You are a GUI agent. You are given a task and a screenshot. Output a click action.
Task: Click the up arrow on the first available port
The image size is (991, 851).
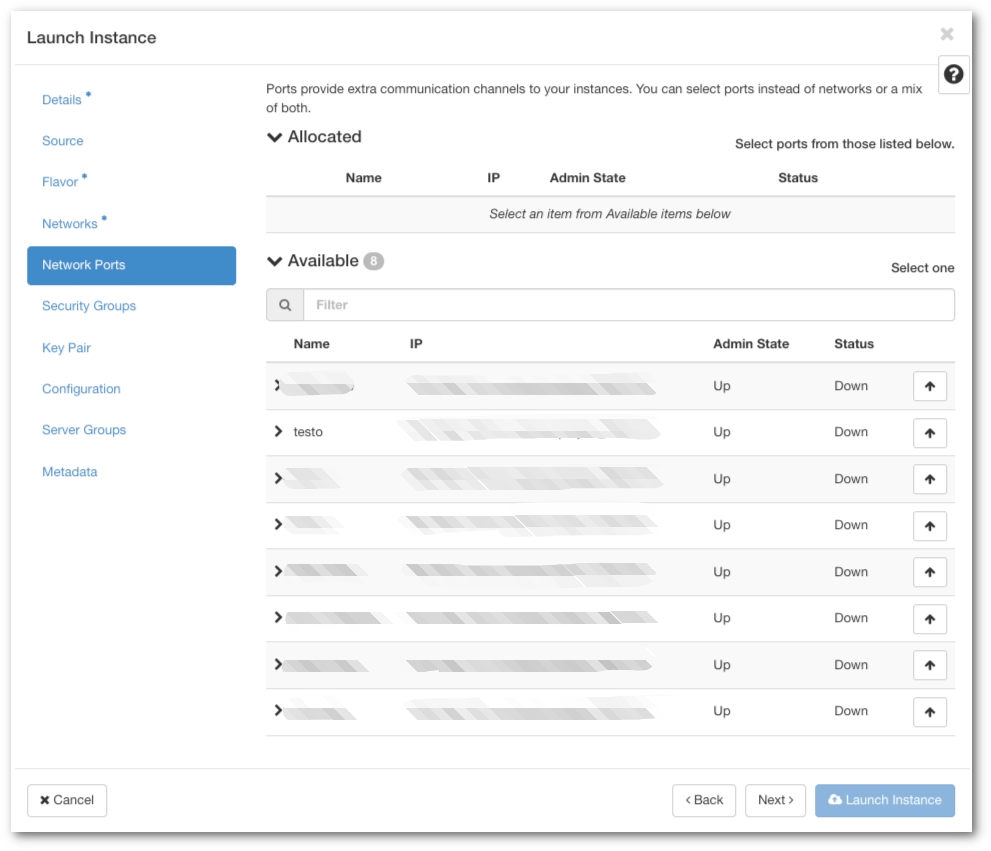pyautogui.click(x=929, y=386)
